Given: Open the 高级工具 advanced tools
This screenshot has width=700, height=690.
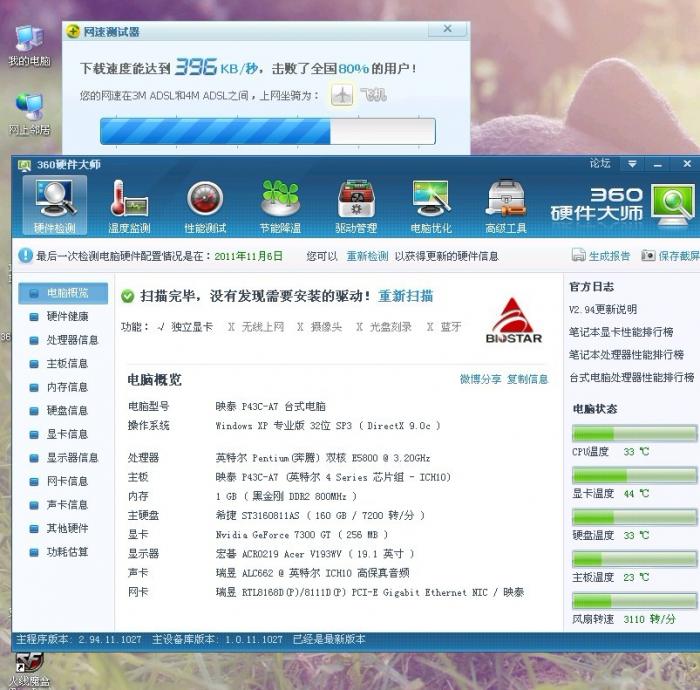Looking at the screenshot, I should (x=506, y=206).
